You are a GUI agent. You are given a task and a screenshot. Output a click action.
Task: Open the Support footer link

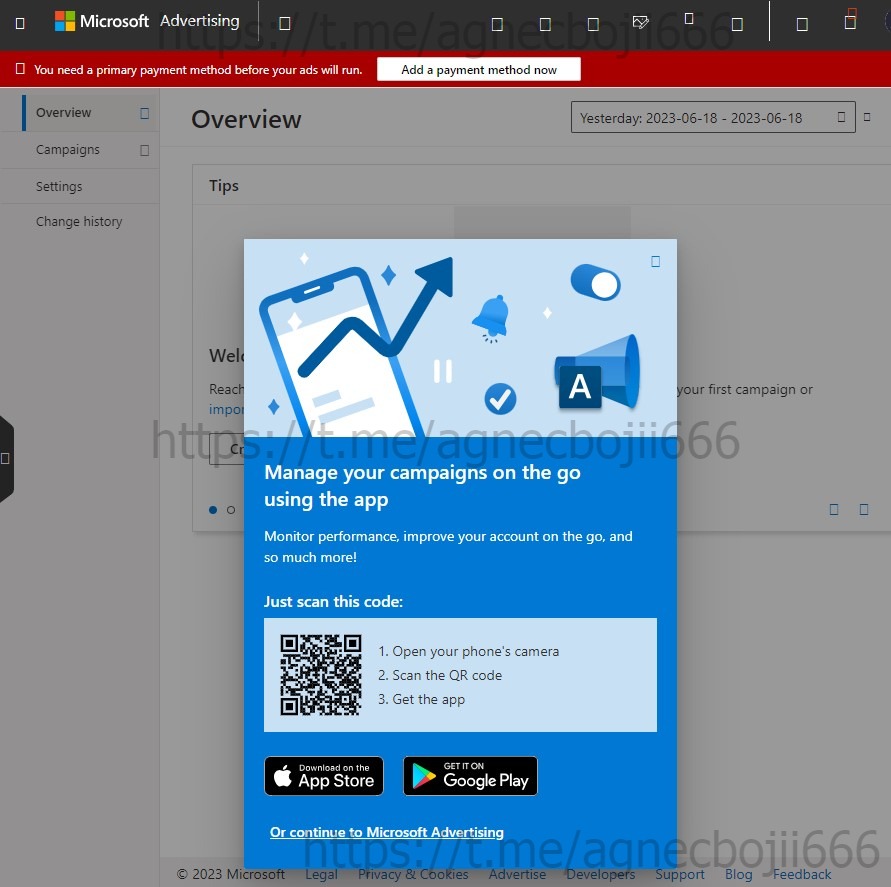(x=680, y=874)
